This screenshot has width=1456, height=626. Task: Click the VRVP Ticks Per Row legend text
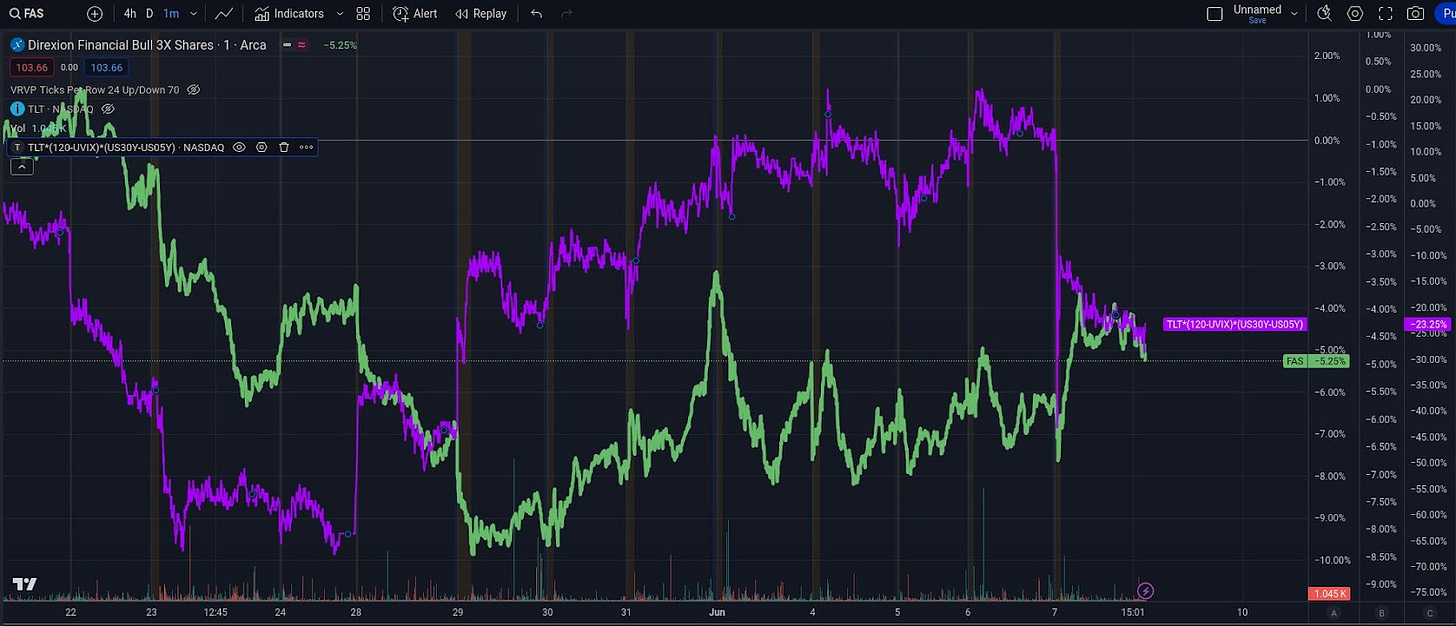point(95,90)
